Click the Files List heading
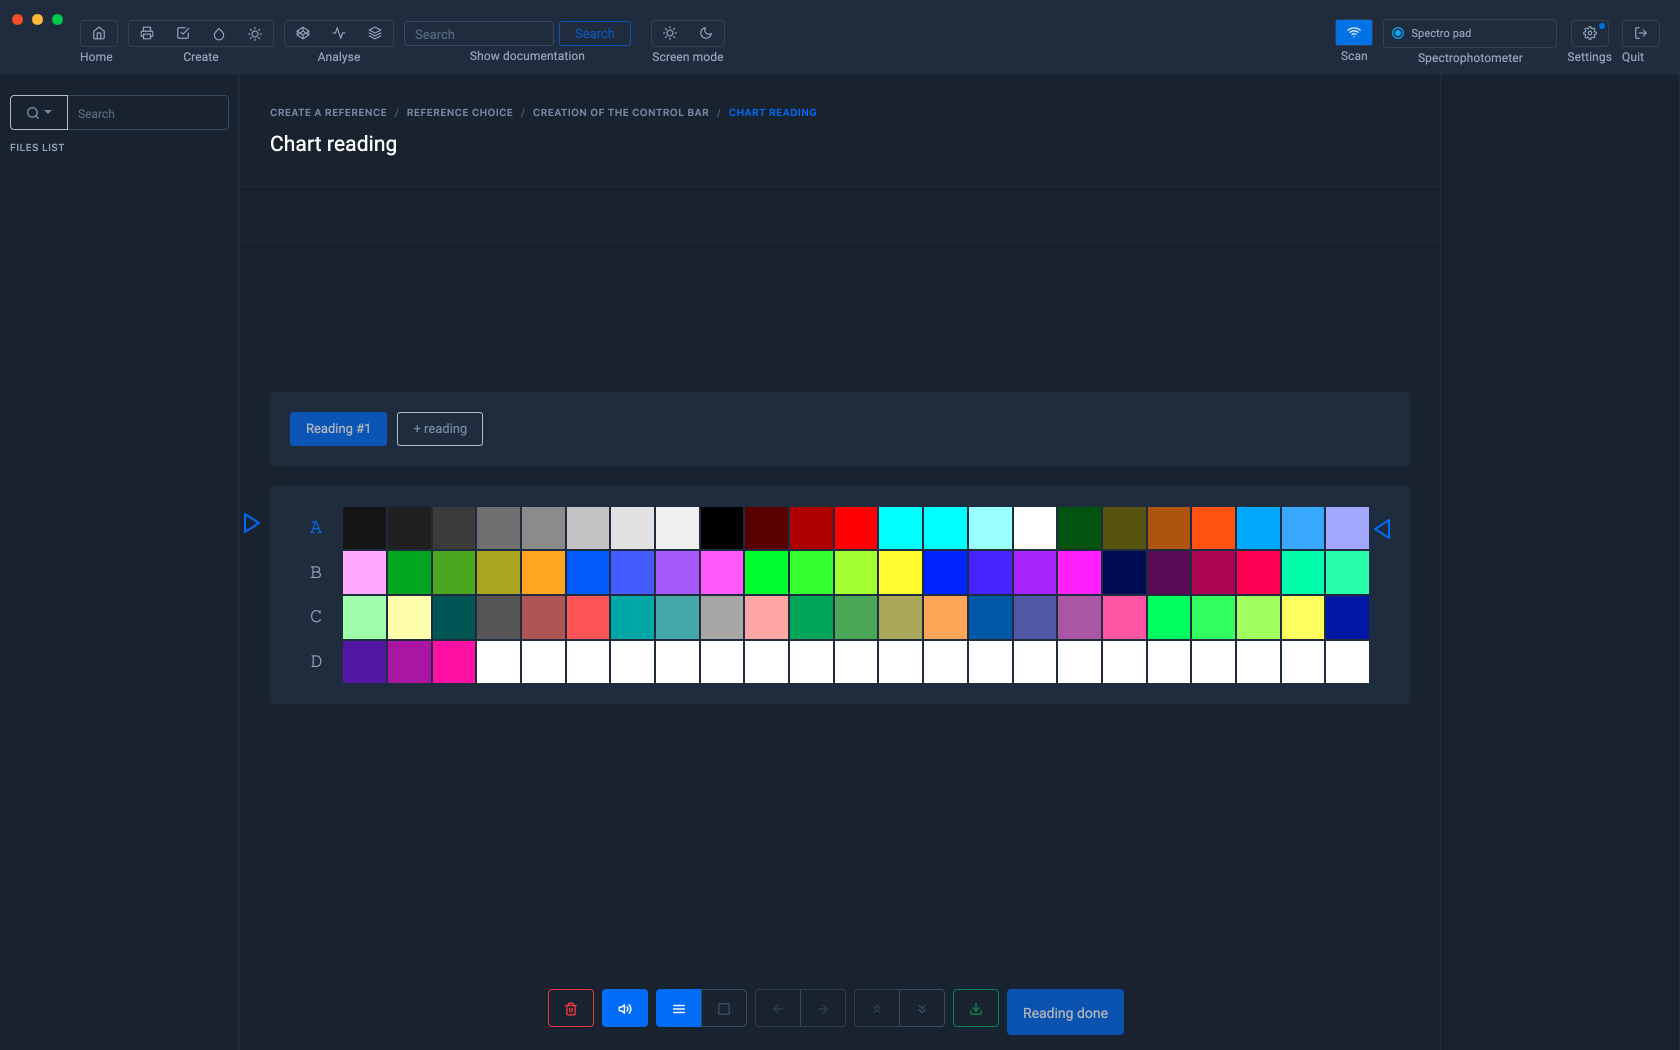This screenshot has width=1680, height=1050. 37,147
